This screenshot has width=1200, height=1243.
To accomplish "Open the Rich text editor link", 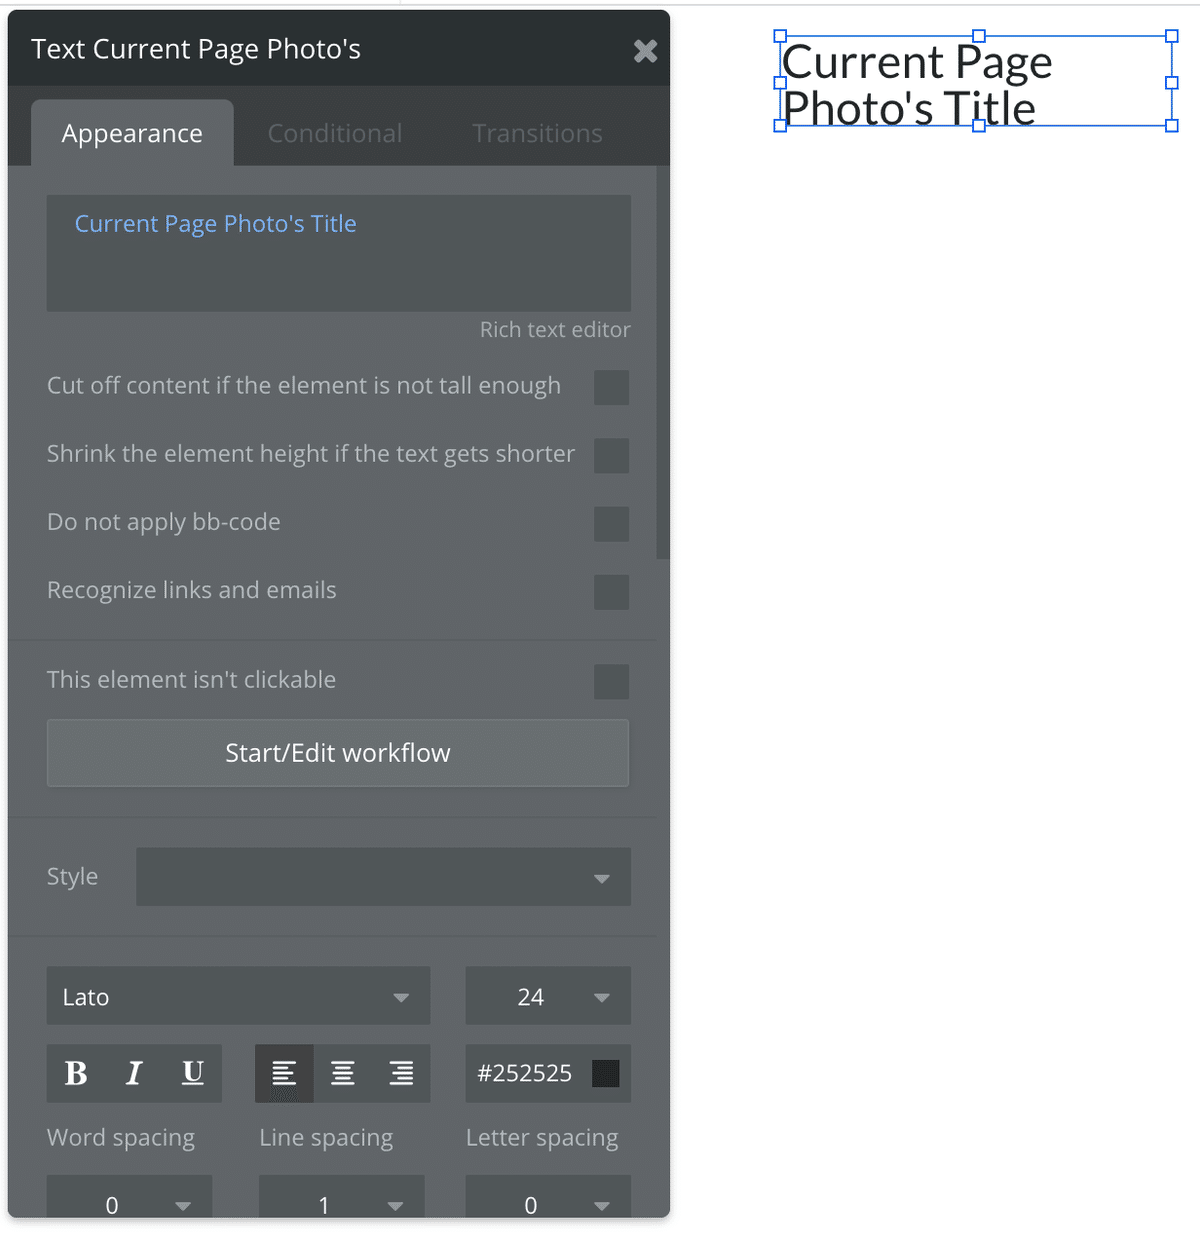I will [x=555, y=330].
